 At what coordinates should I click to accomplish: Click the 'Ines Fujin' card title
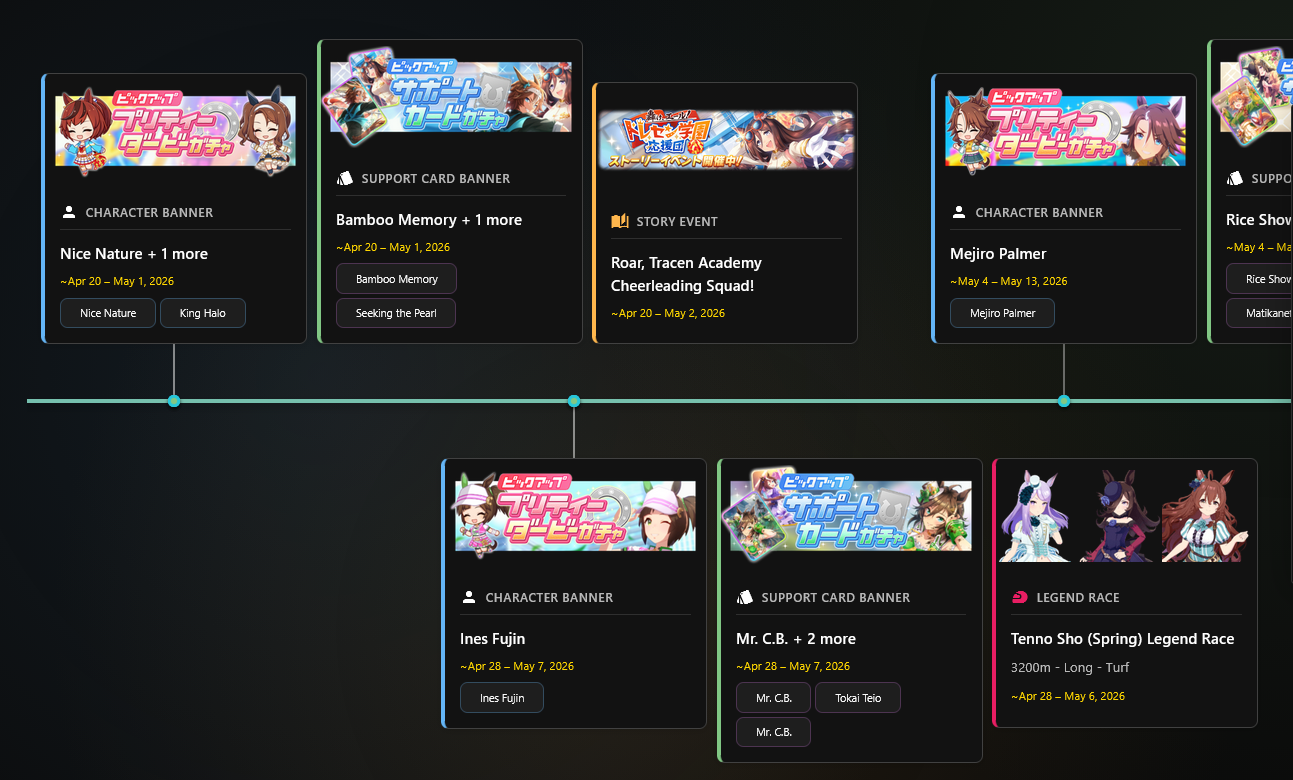(x=492, y=639)
